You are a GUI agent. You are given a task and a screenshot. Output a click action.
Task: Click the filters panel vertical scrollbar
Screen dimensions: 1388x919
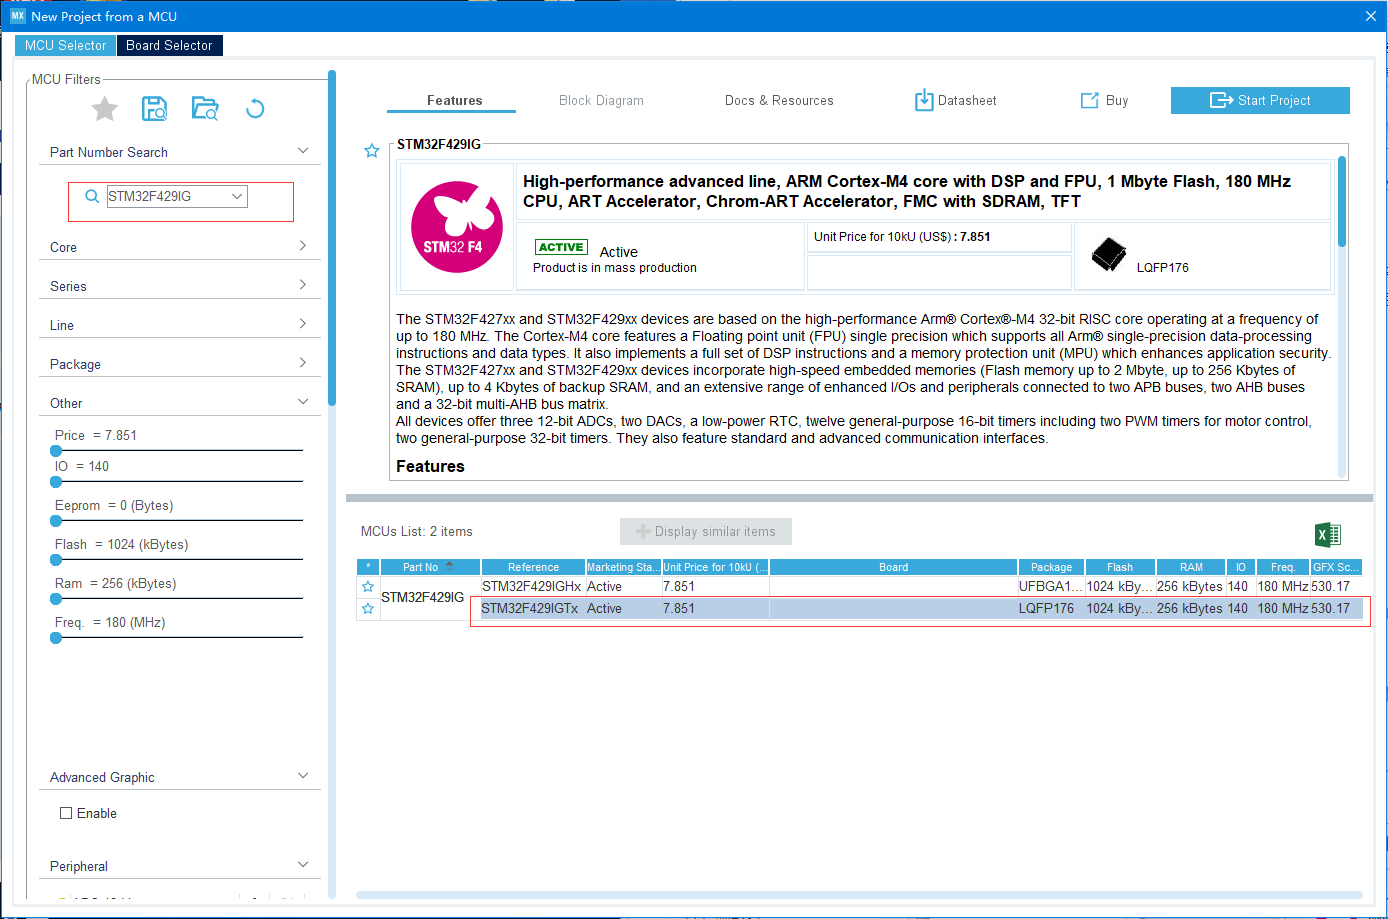[332, 238]
